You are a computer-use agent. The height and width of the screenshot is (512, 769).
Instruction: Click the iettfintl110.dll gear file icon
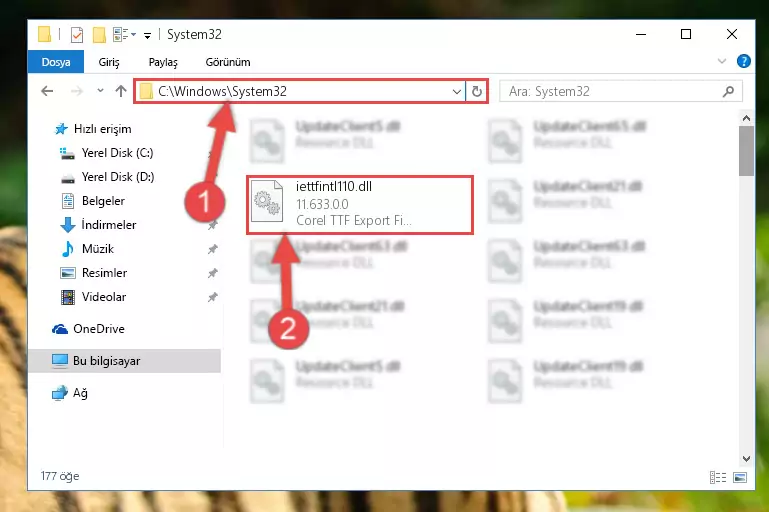[x=267, y=201]
